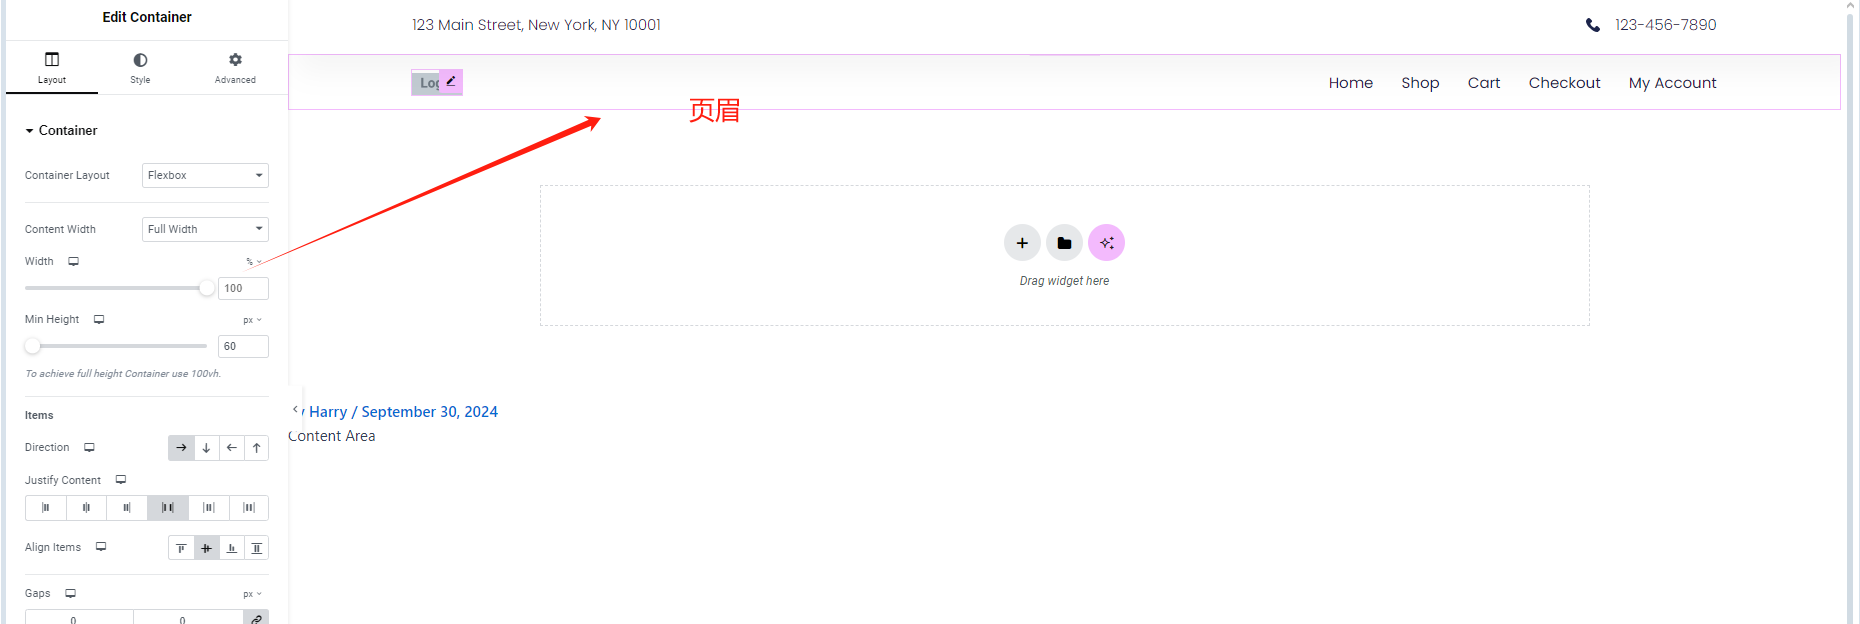
Task: Align items to end (bottom)
Action: [x=231, y=548]
